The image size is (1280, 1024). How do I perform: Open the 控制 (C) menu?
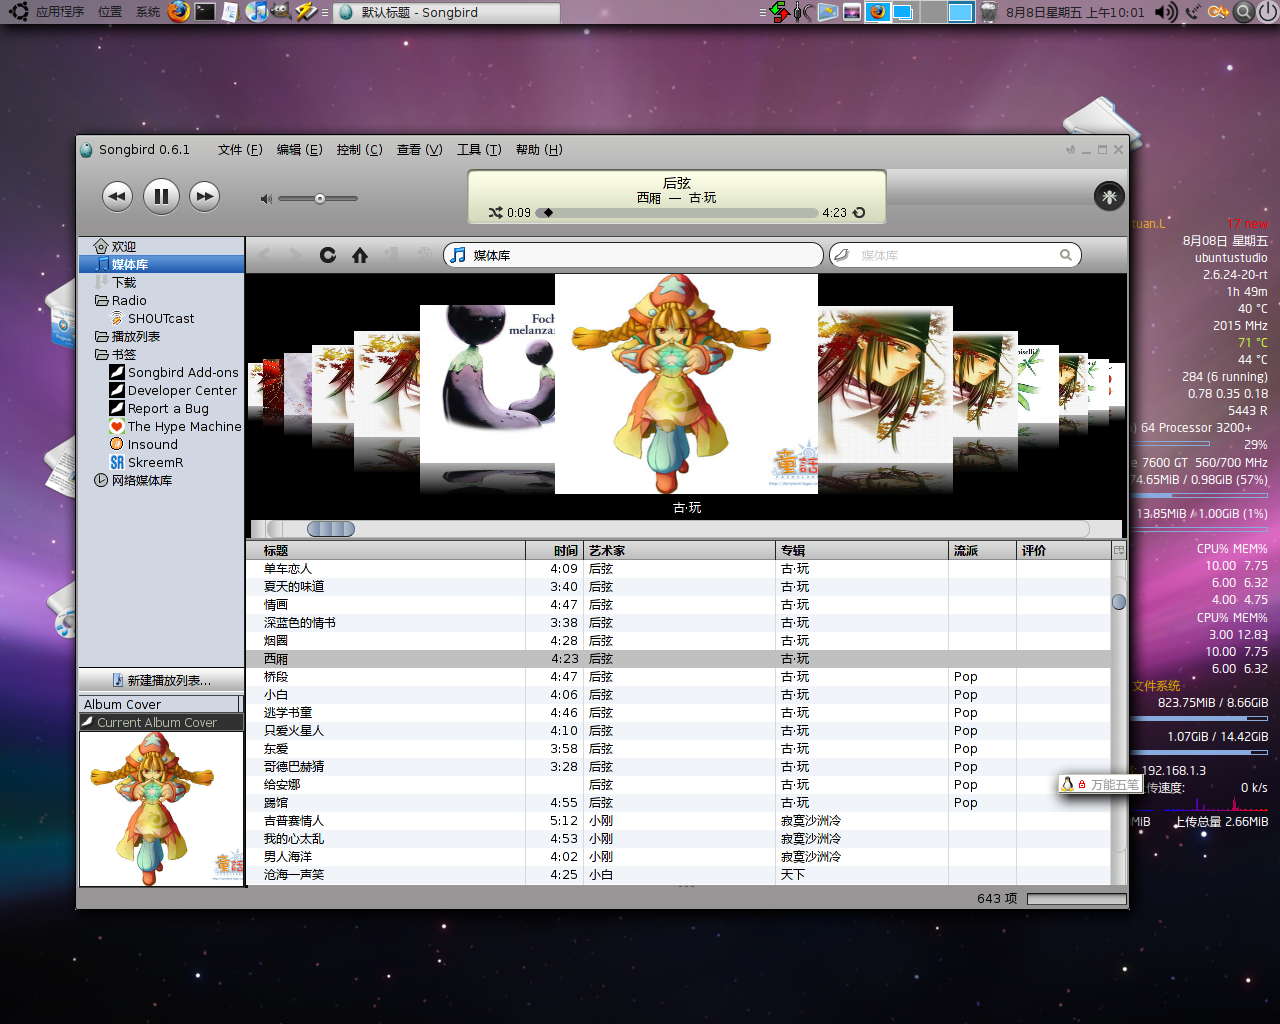359,150
